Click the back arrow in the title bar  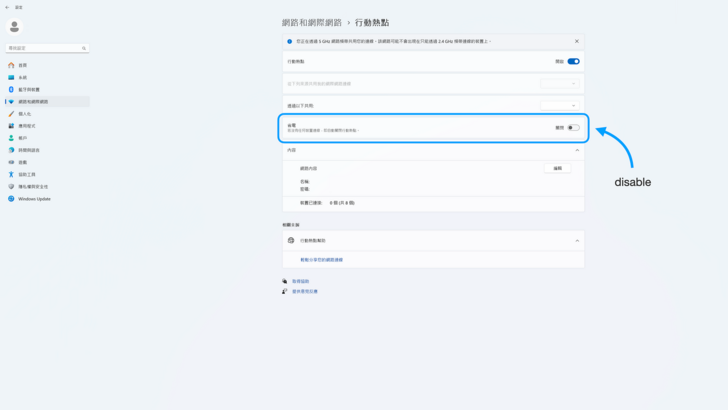click(x=6, y=5)
